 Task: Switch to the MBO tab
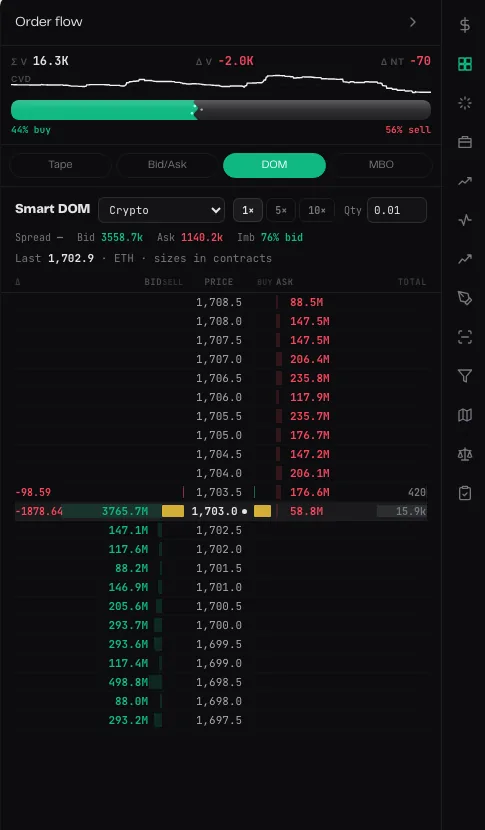pos(381,165)
